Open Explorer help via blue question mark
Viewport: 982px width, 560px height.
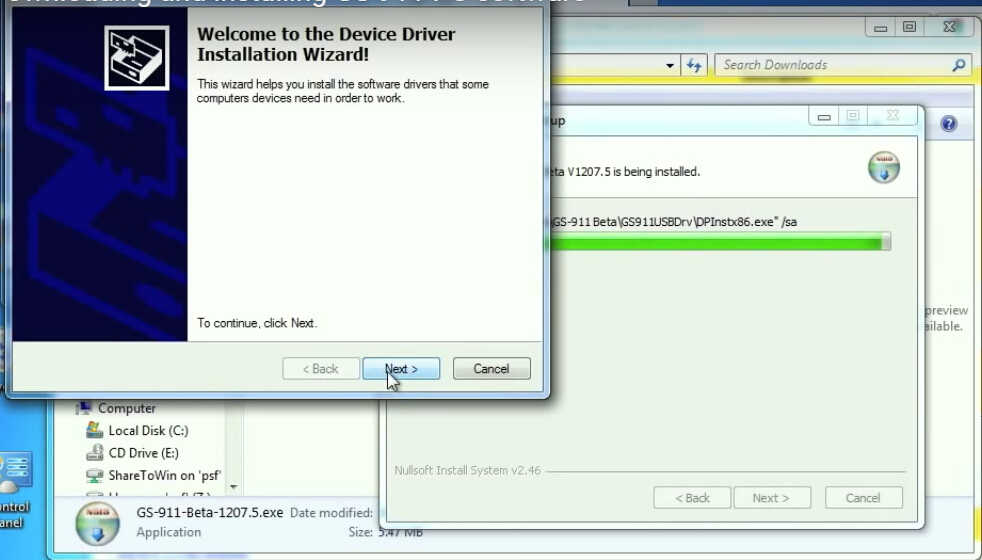tap(949, 123)
